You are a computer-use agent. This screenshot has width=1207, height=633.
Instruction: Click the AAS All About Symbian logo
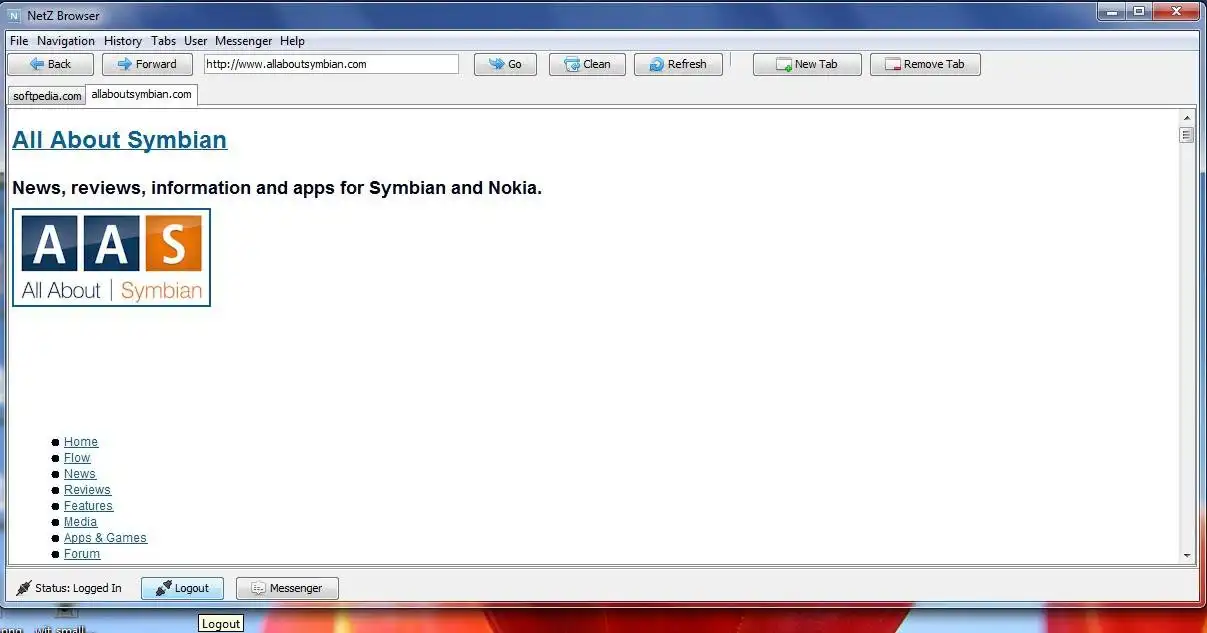point(112,257)
